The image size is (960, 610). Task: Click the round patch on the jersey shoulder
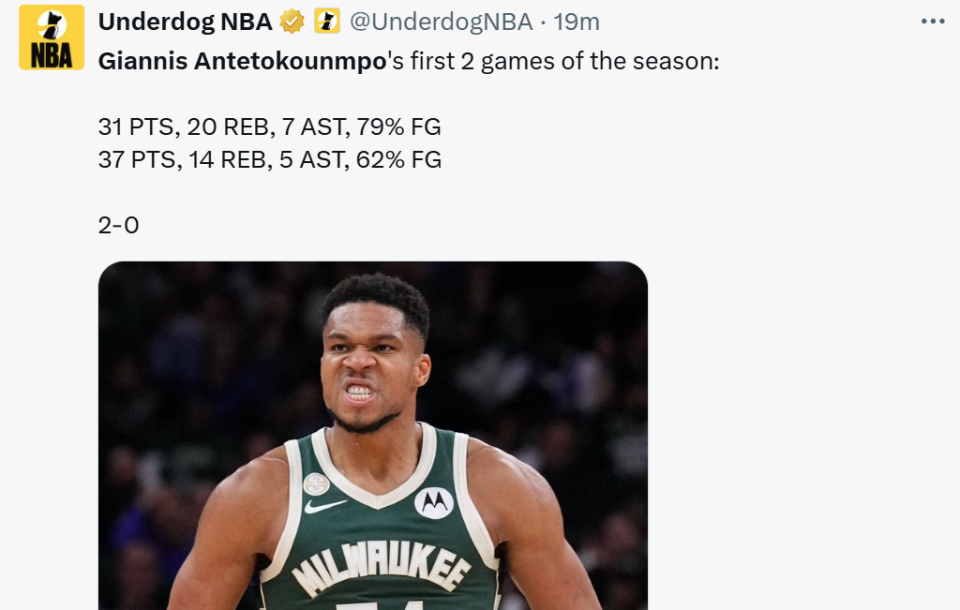(x=317, y=484)
